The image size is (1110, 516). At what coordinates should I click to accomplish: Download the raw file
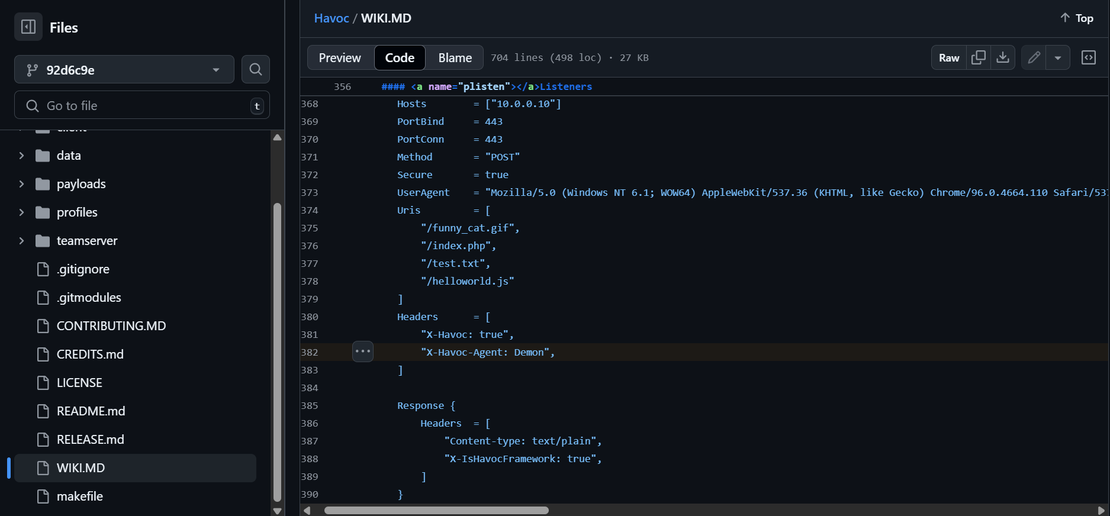click(1003, 58)
